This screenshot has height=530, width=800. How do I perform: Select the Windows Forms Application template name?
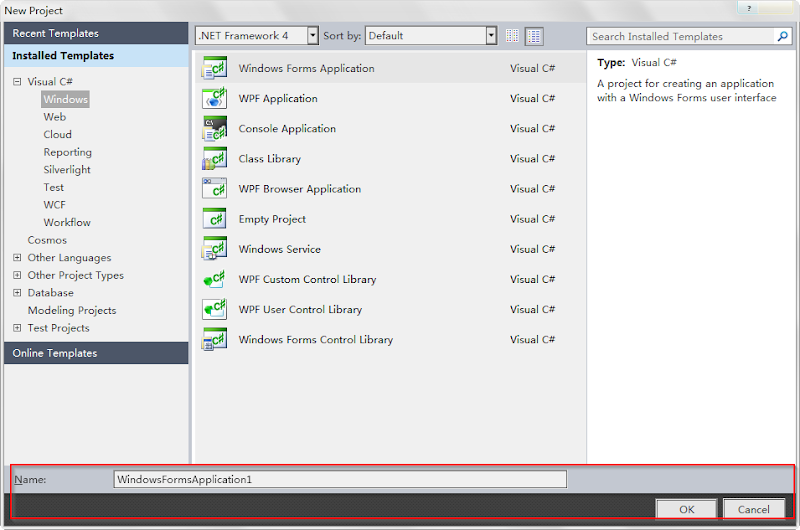coord(306,68)
